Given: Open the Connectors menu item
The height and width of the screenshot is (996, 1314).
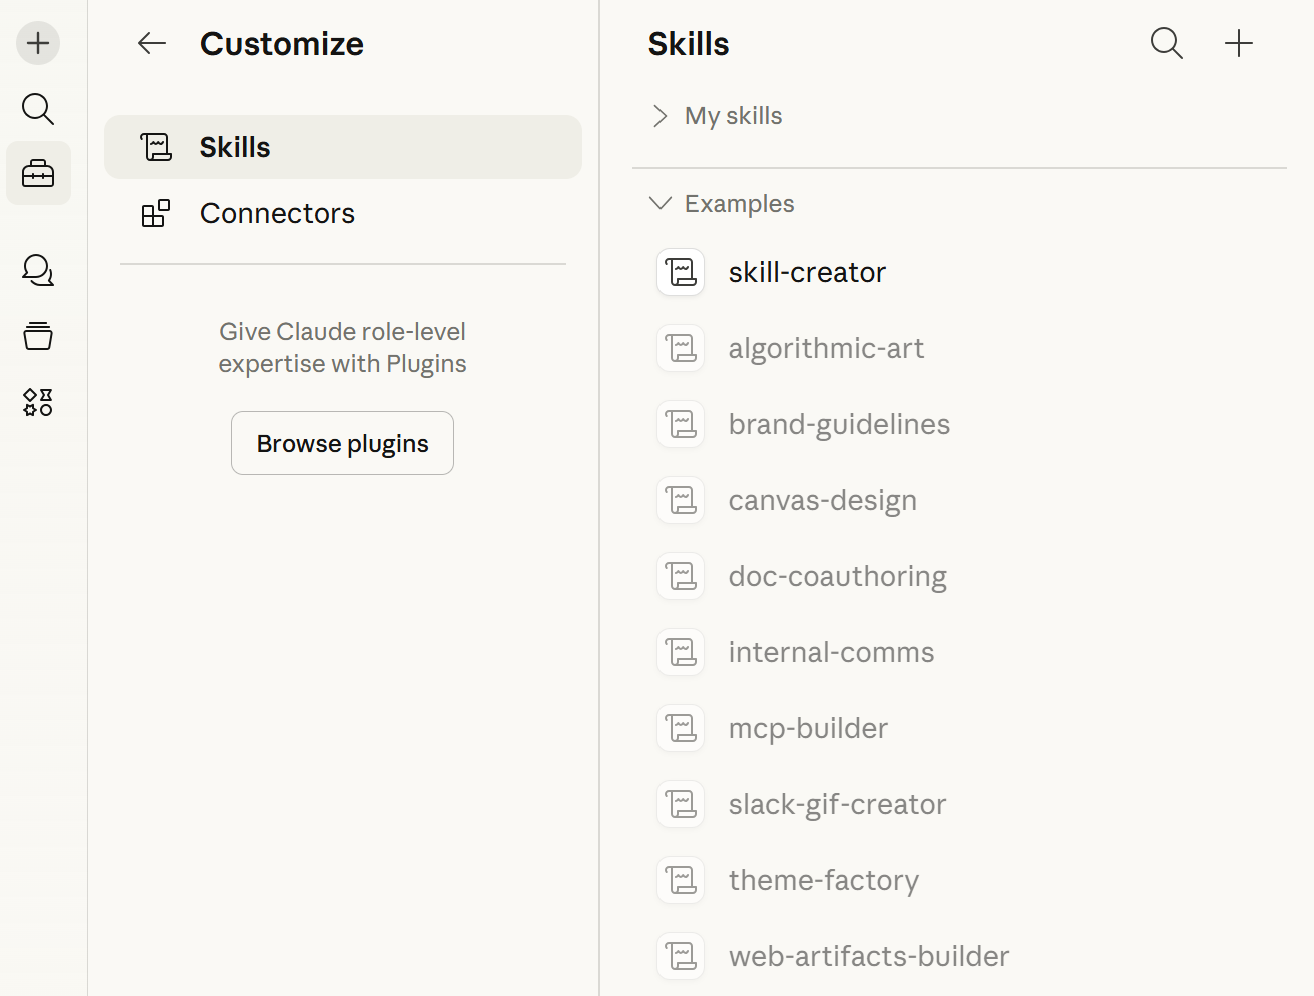Looking at the screenshot, I should pos(343,213).
